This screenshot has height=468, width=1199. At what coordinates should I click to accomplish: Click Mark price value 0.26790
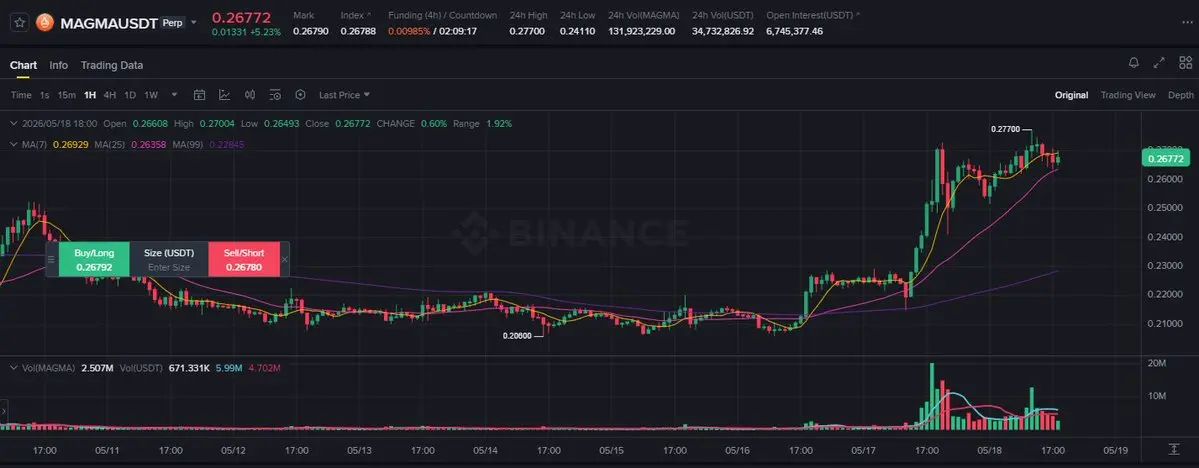[310, 31]
